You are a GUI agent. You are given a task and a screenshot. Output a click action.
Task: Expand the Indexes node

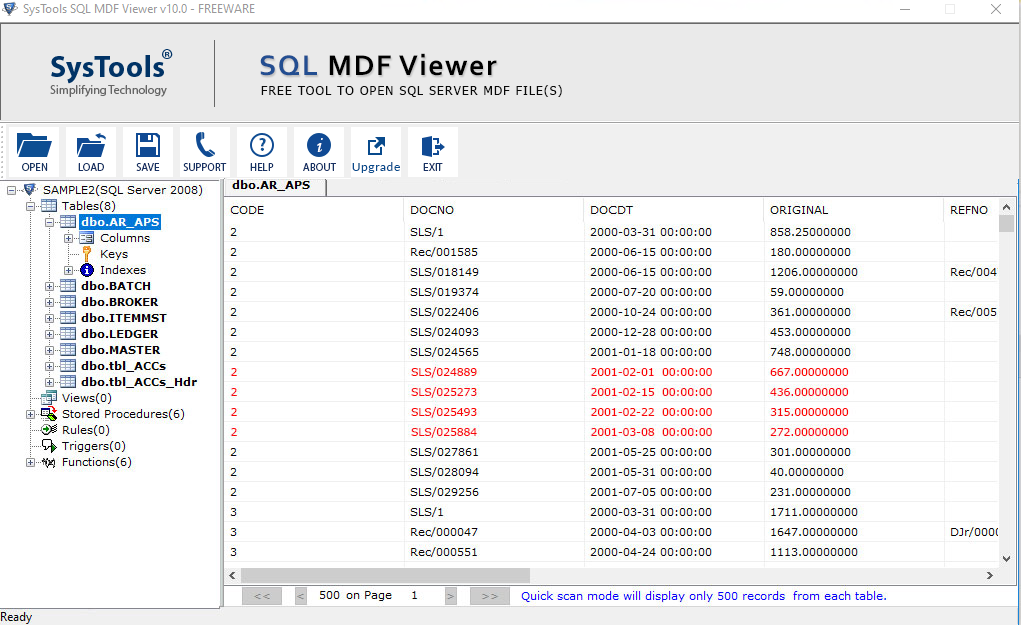(68, 270)
